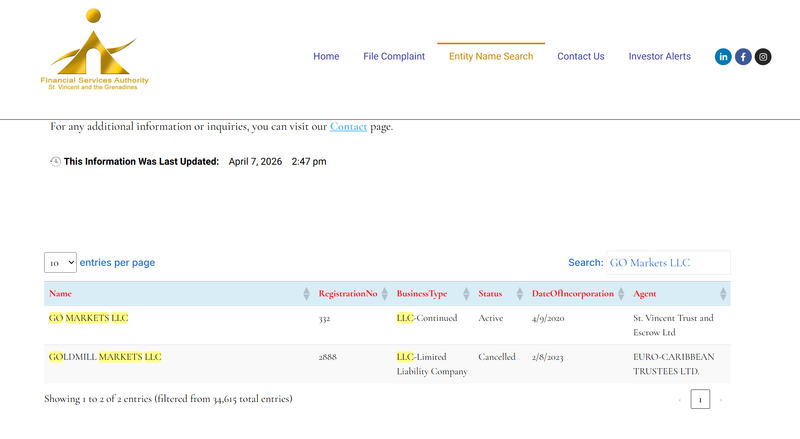Click the clock icon beside Last Updated
This screenshot has height=439, width=800.
tap(55, 162)
